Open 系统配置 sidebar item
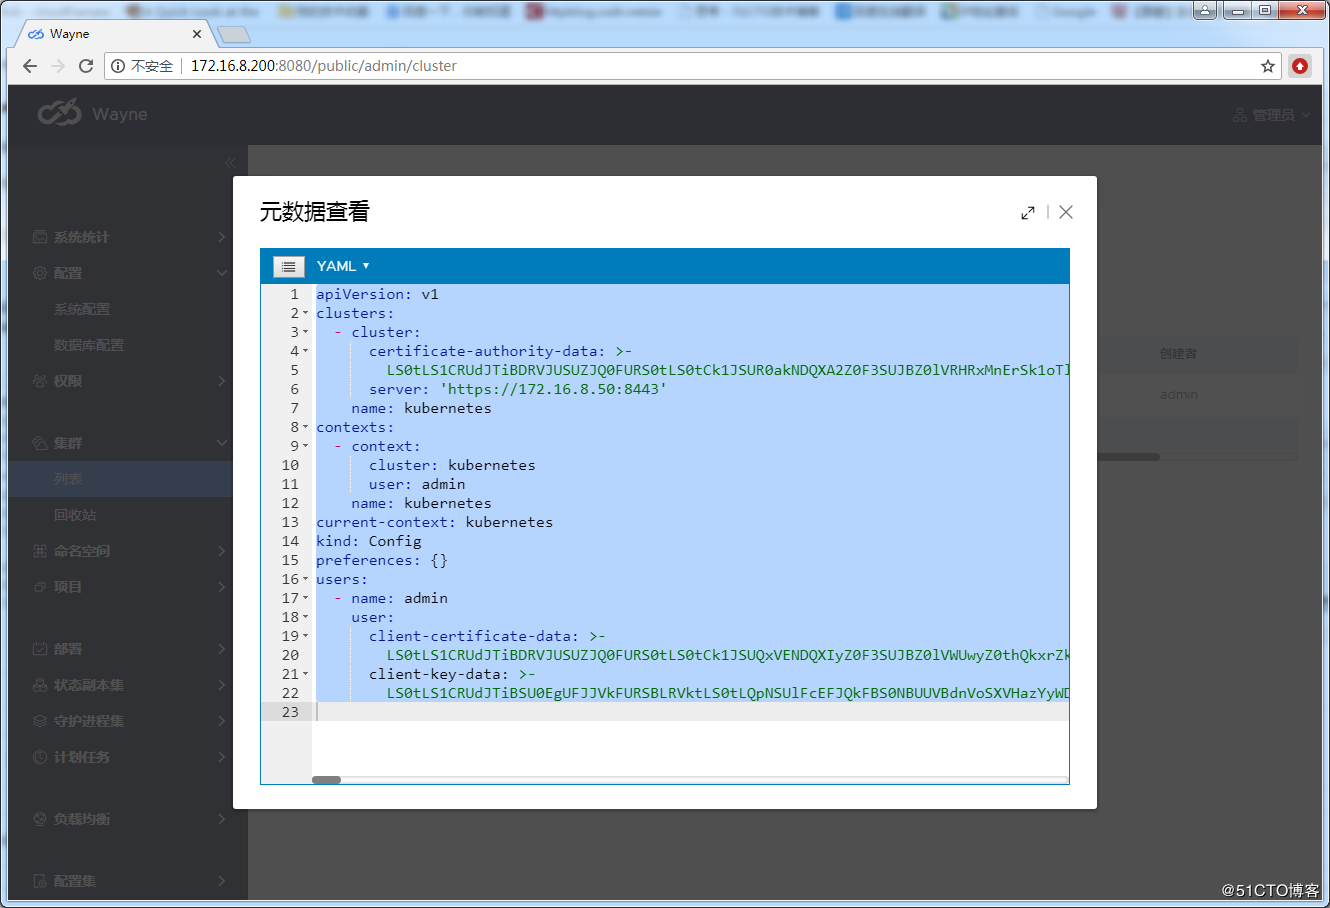 82,309
